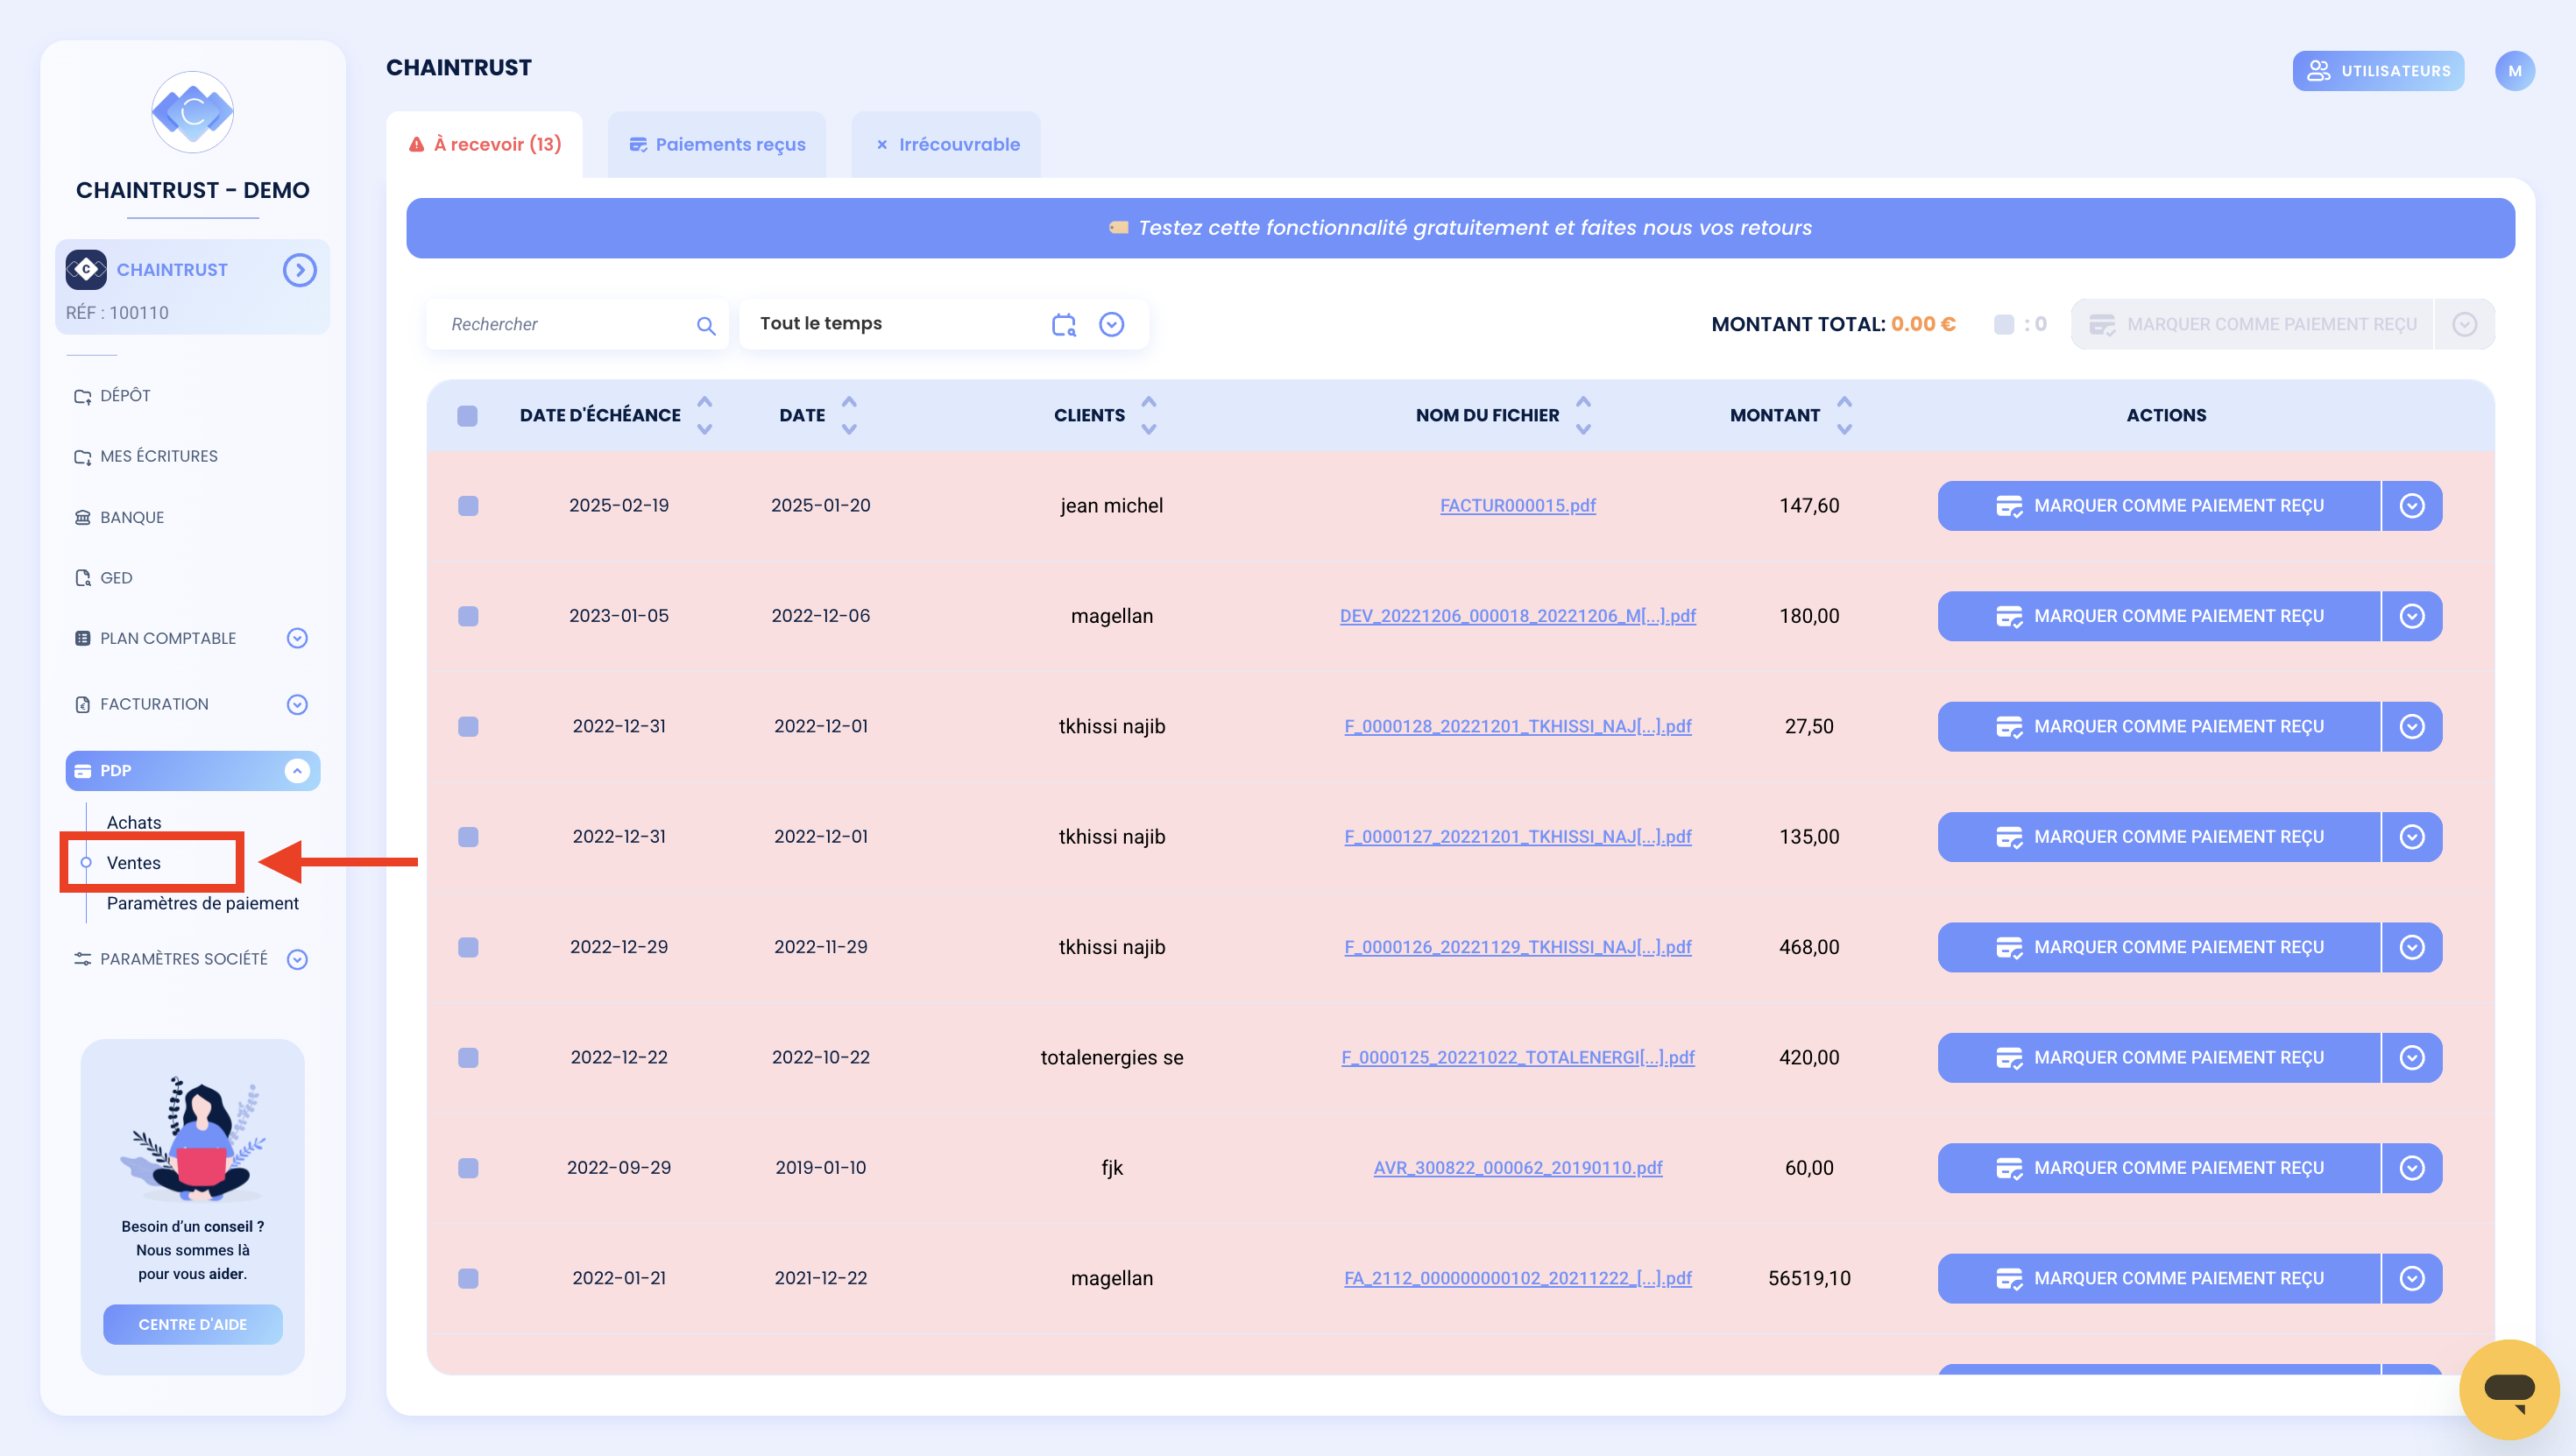
Task: Toggle the select-all header checkbox
Action: [x=467, y=416]
